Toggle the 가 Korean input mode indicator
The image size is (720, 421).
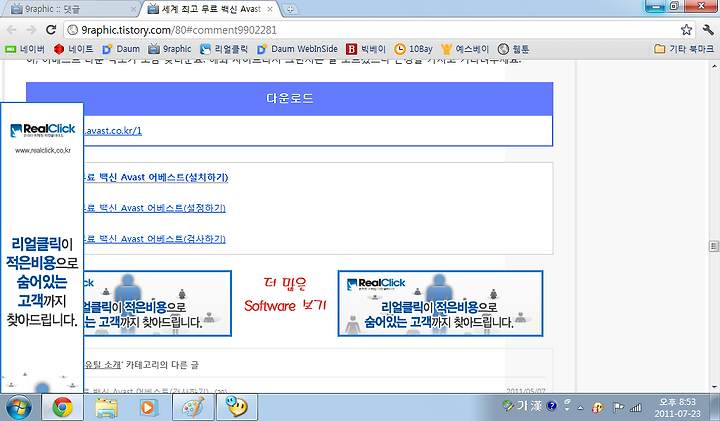(x=523, y=406)
